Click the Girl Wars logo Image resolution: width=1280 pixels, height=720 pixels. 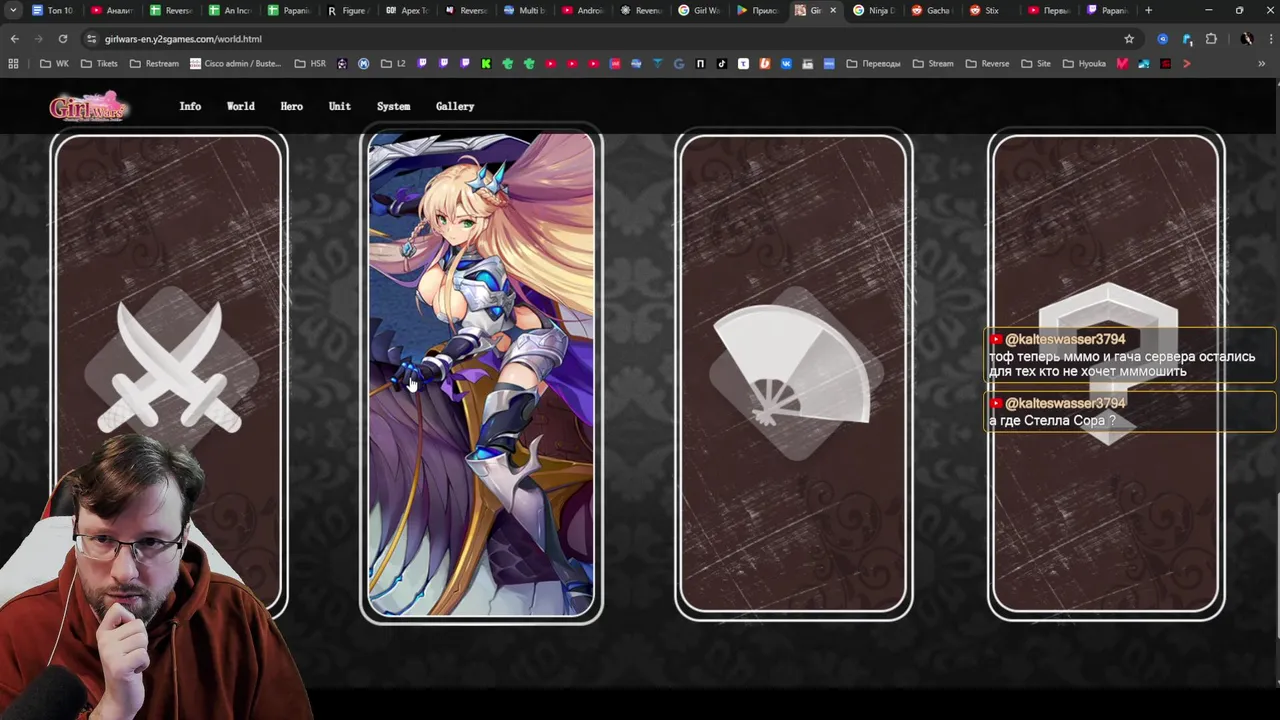coord(89,106)
